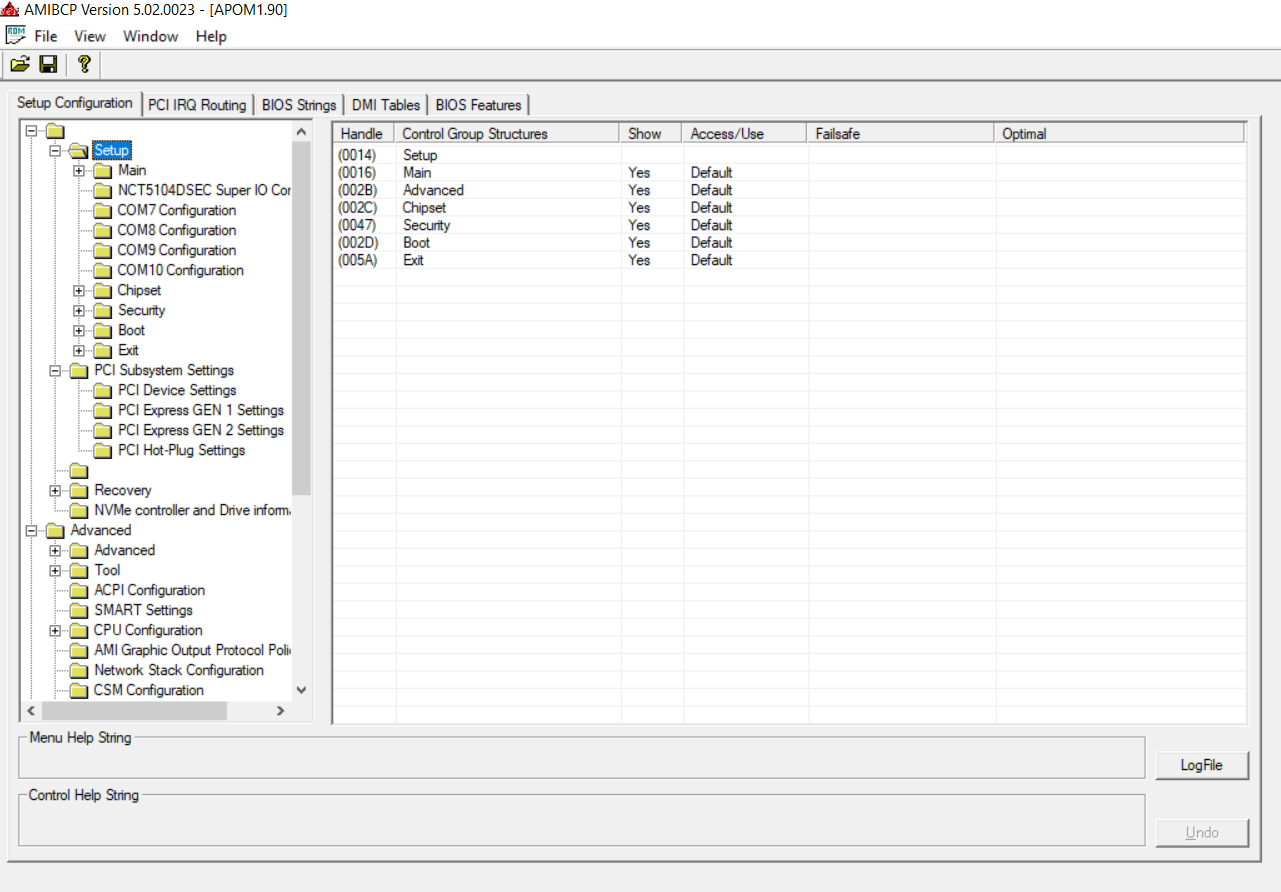Click the Handle column header
The image size is (1281, 892).
pos(364,133)
